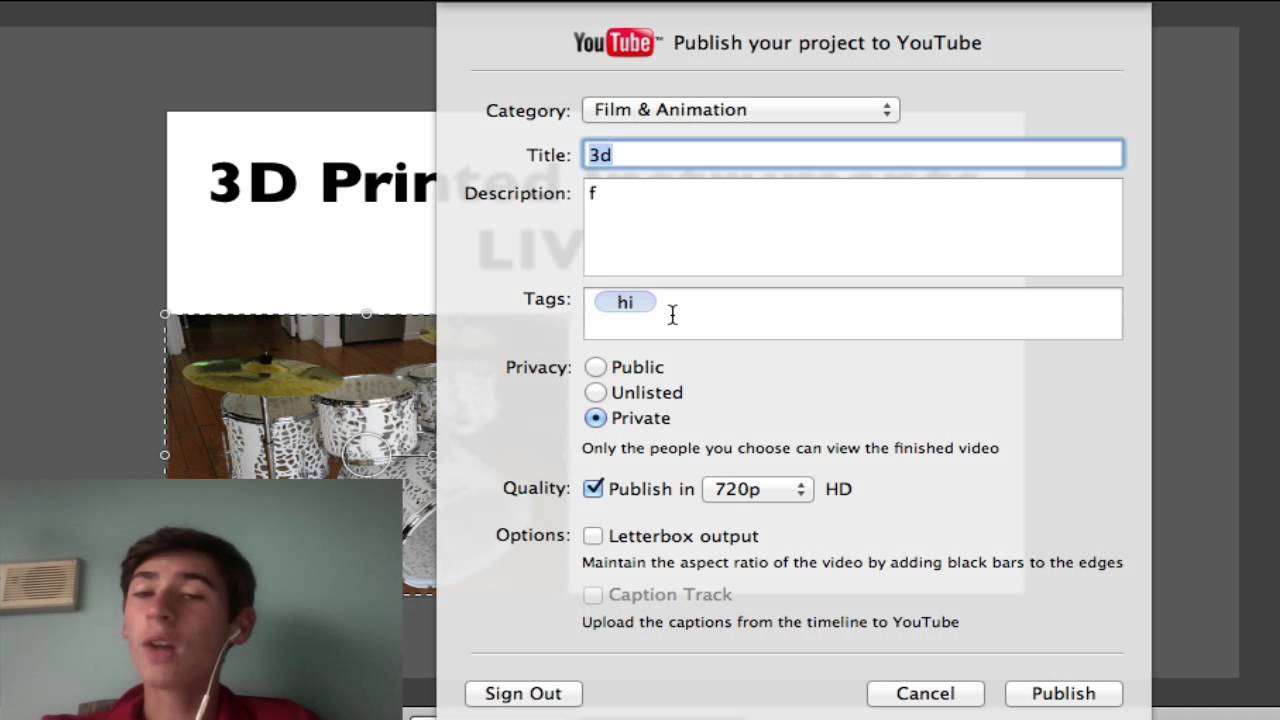Open the 720p resolution dropdown
The height and width of the screenshot is (720, 1280).
758,489
